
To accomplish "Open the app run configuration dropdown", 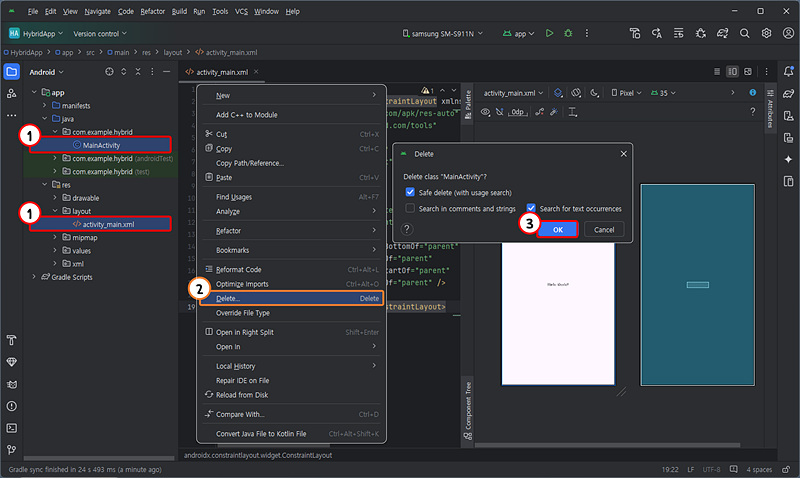I will coord(518,34).
